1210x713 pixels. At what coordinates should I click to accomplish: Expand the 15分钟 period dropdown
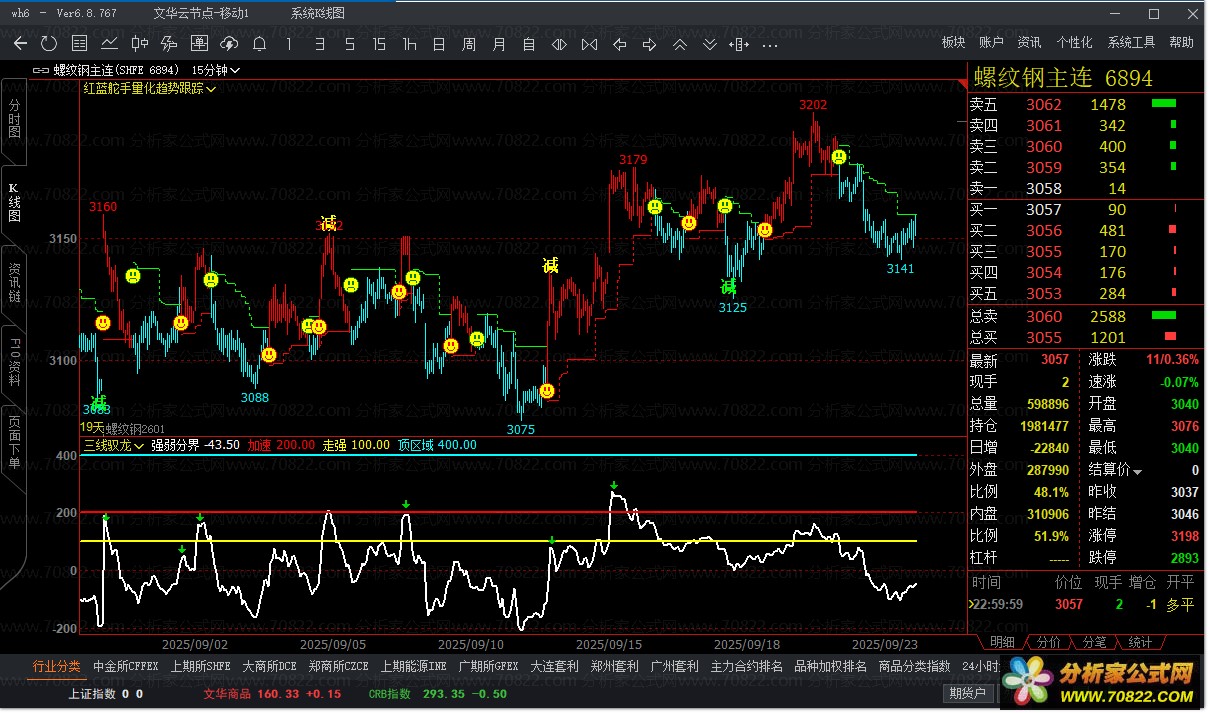pyautogui.click(x=215, y=70)
